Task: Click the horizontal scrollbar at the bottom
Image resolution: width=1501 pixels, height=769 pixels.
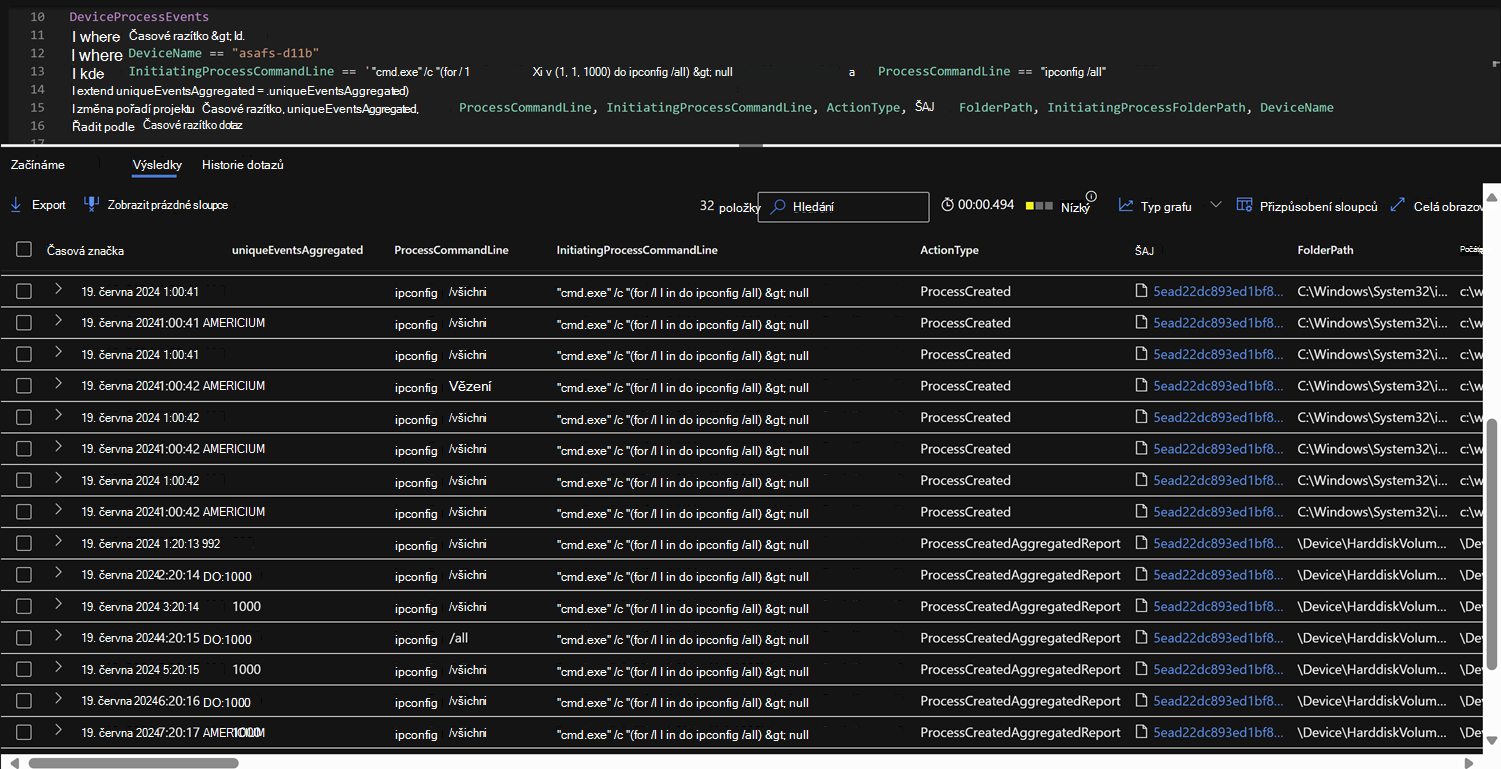Action: (134, 763)
